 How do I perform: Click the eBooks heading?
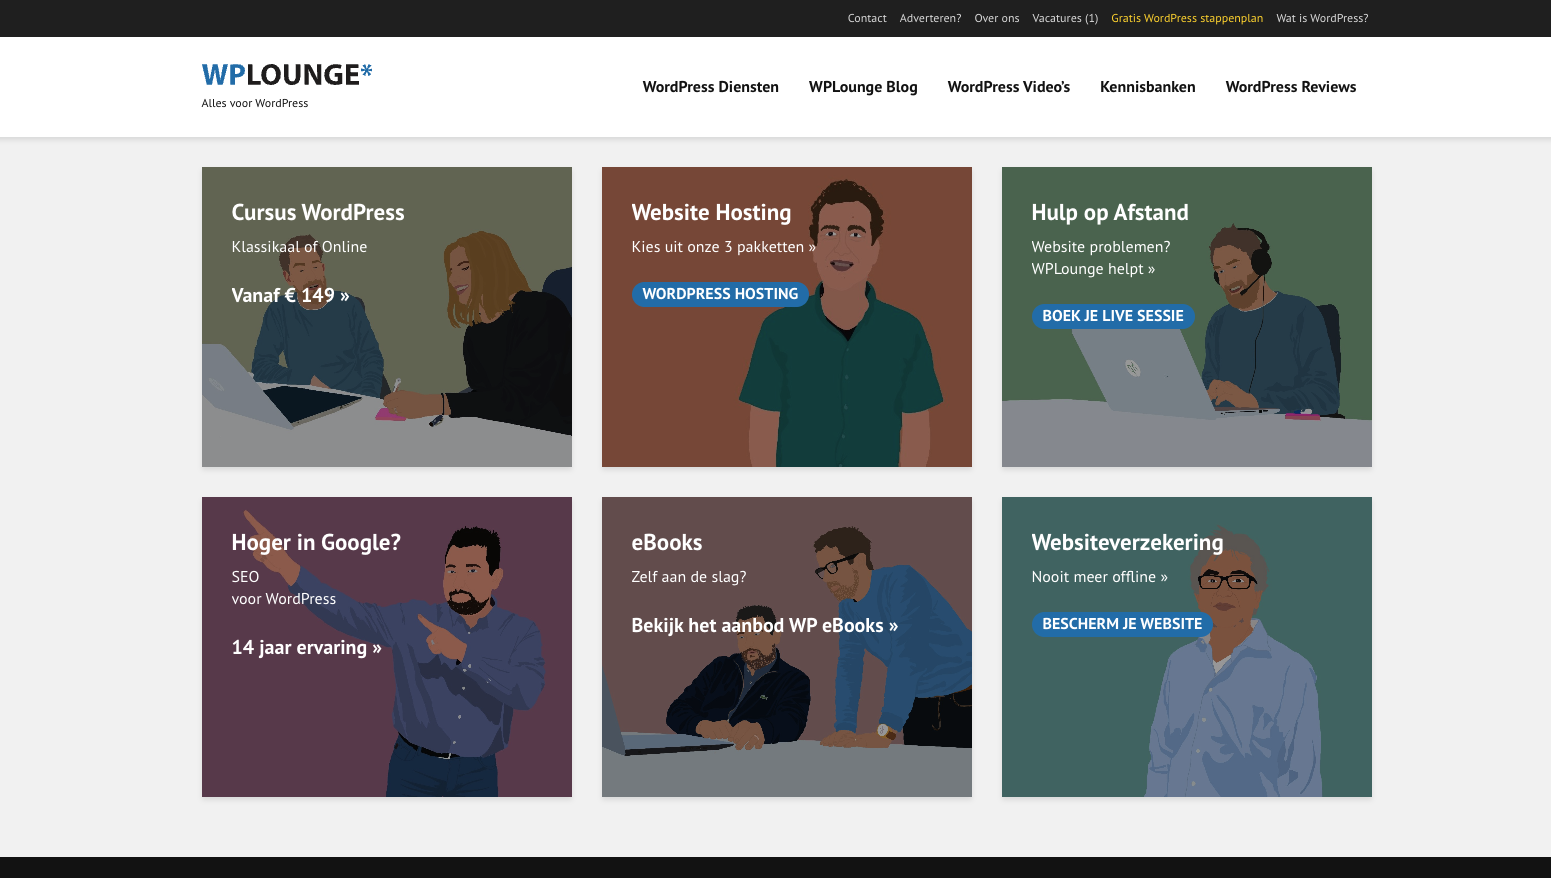point(667,542)
